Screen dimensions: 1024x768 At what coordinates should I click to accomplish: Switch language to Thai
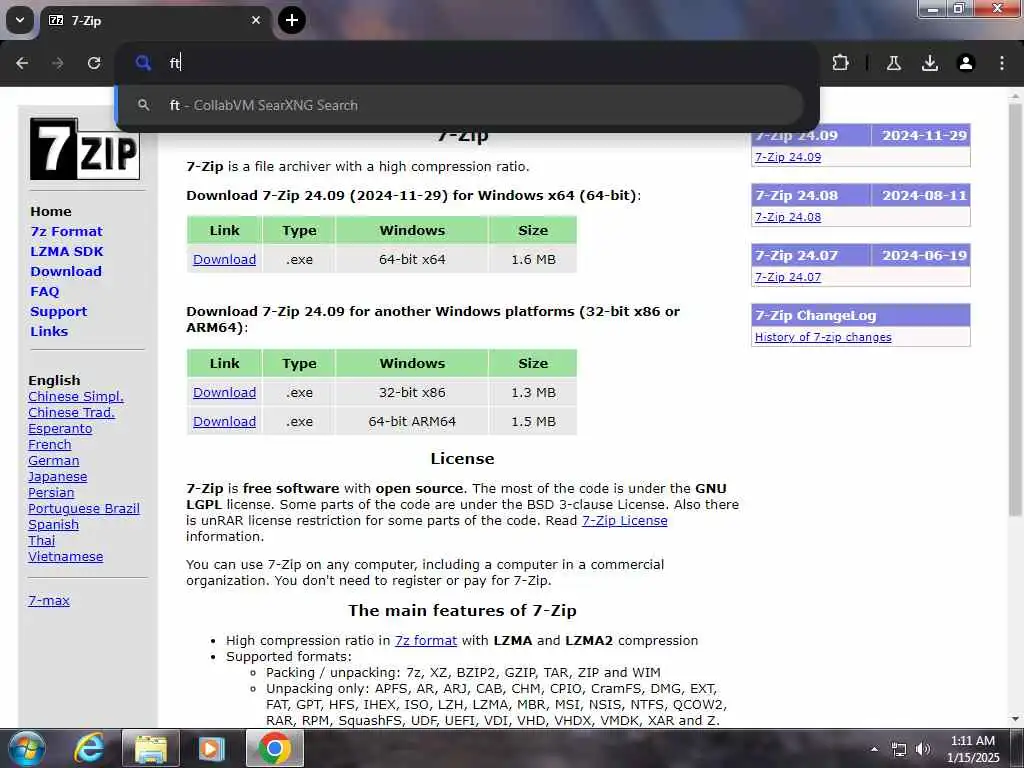pyautogui.click(x=42, y=541)
